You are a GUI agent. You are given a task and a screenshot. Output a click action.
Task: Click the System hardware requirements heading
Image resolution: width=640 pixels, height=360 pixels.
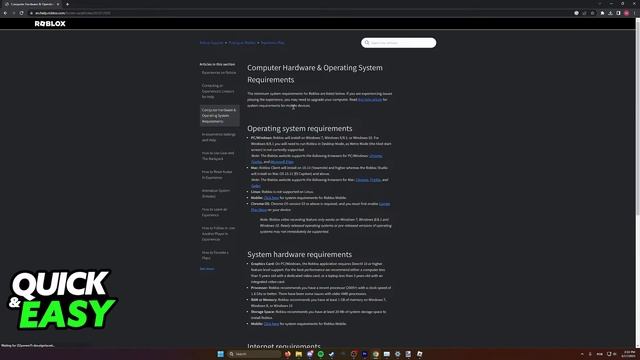click(x=299, y=254)
